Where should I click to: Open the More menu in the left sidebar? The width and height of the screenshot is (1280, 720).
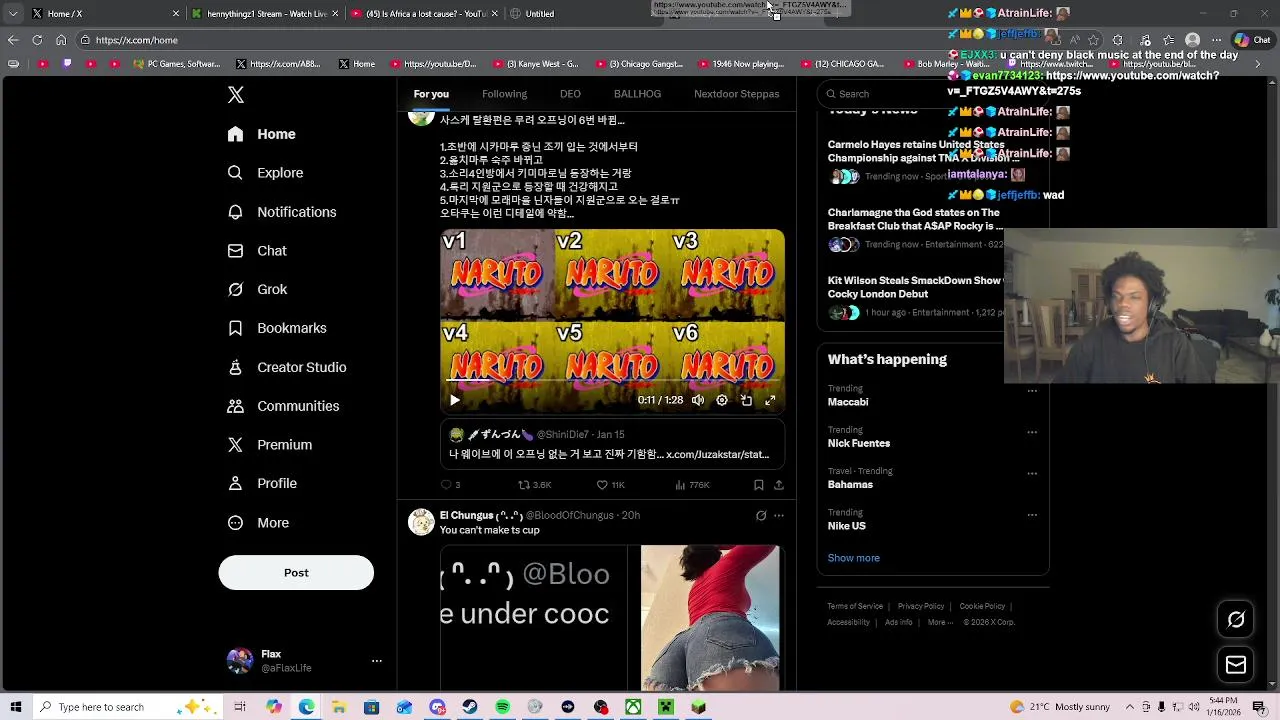point(258,523)
